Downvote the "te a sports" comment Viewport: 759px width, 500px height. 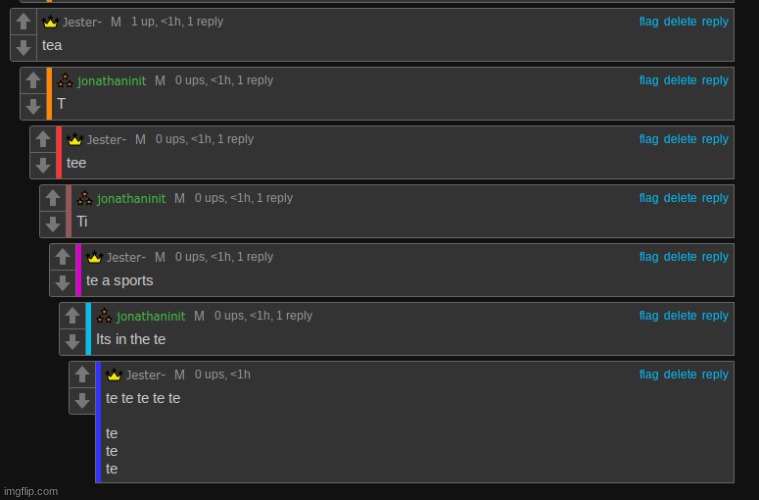[x=62, y=283]
